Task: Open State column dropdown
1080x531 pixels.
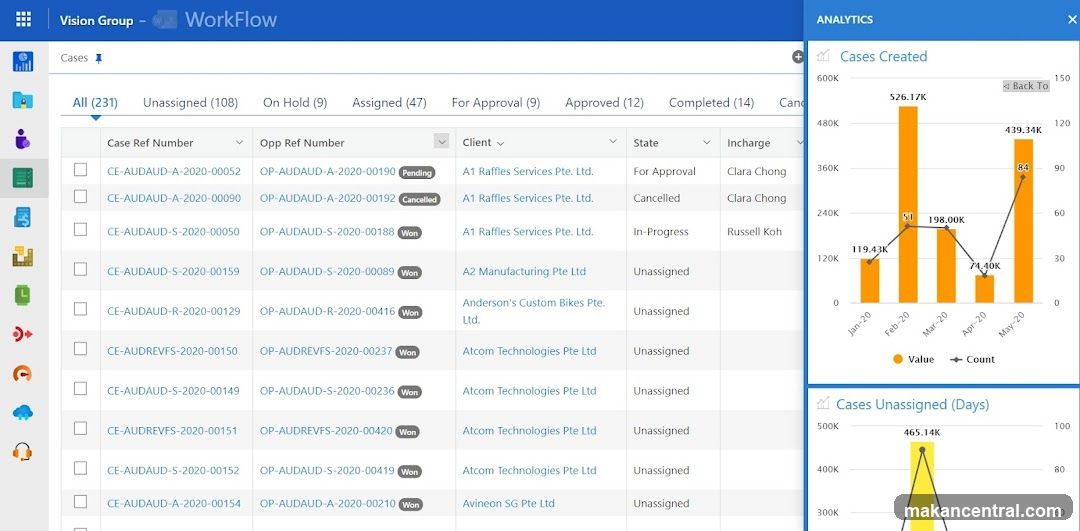Action: [706, 143]
